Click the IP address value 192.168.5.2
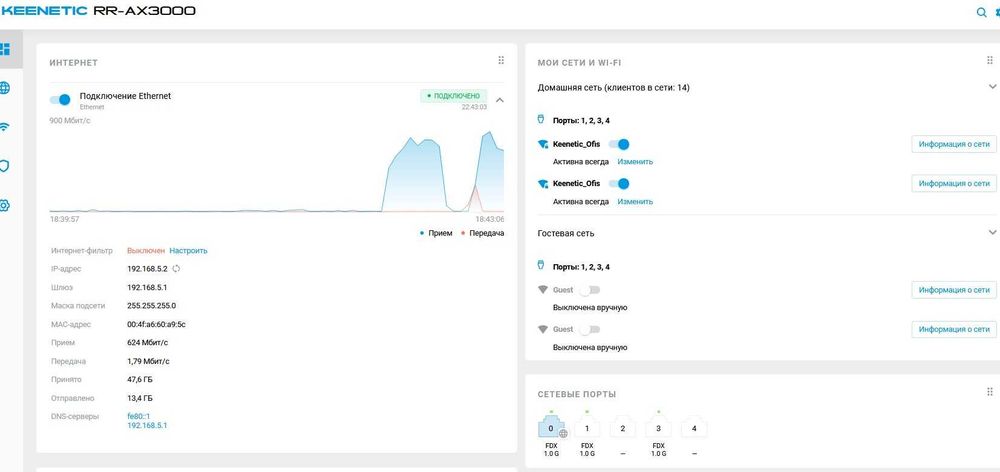The image size is (1000, 472). tap(148, 269)
